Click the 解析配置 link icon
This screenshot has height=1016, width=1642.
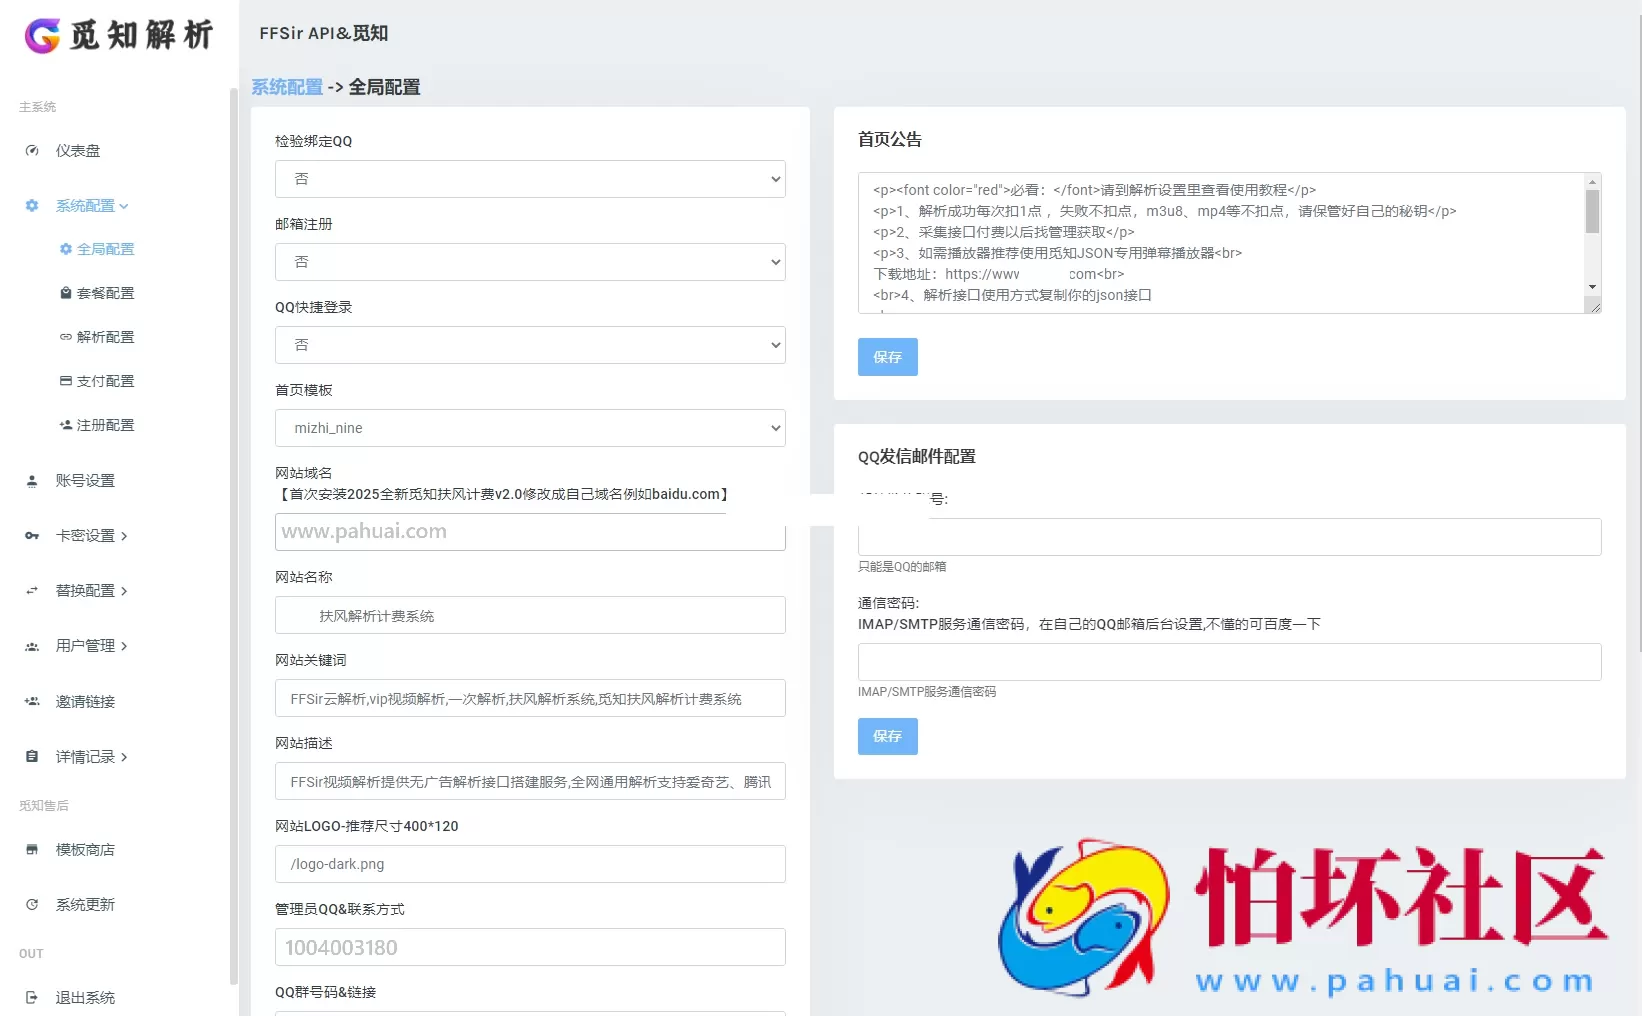pos(66,337)
